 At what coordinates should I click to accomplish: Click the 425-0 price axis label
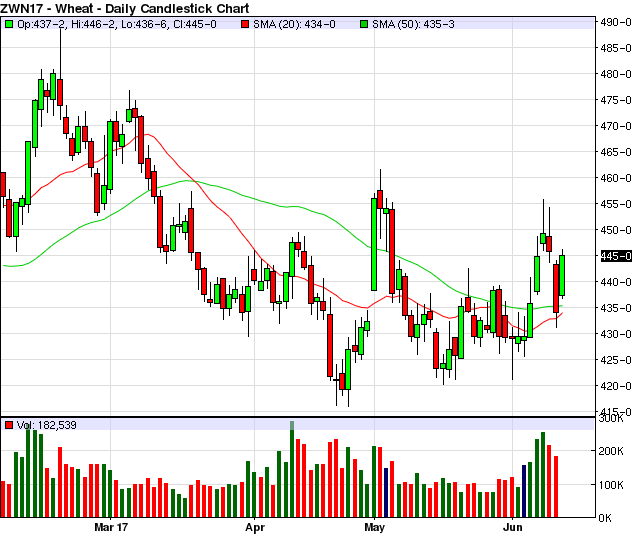click(616, 360)
